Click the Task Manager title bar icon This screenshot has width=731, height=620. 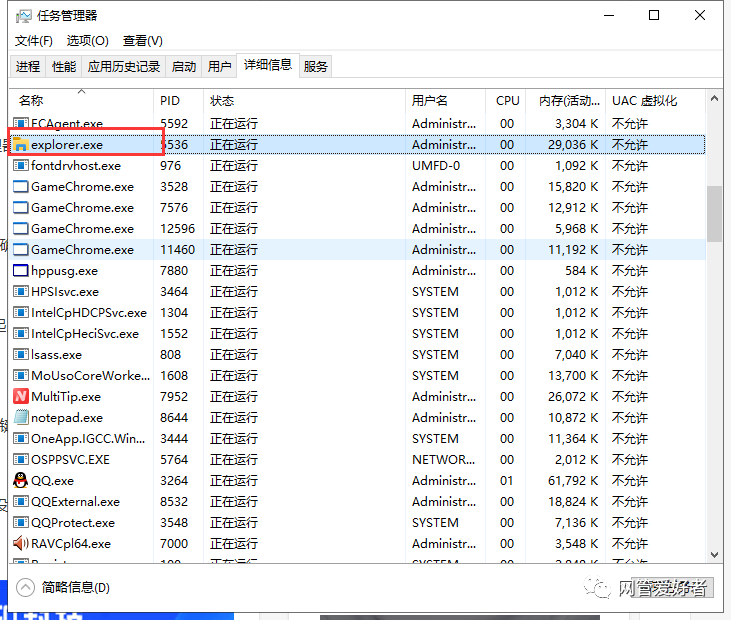(23, 16)
